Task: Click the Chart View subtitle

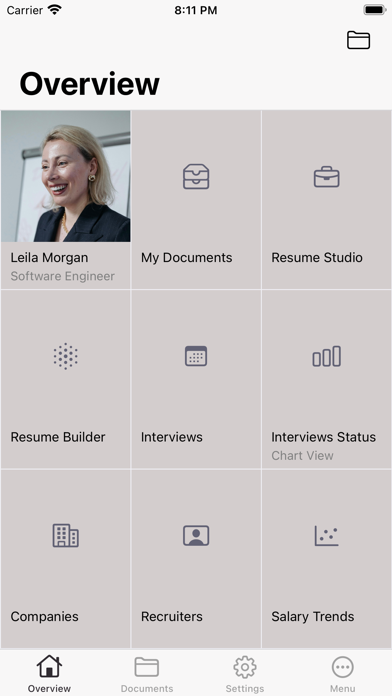Action: tap(302, 455)
